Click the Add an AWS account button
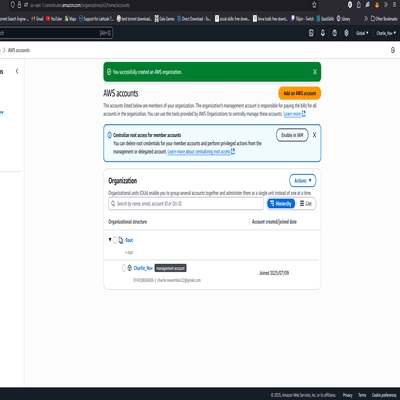 (x=299, y=93)
